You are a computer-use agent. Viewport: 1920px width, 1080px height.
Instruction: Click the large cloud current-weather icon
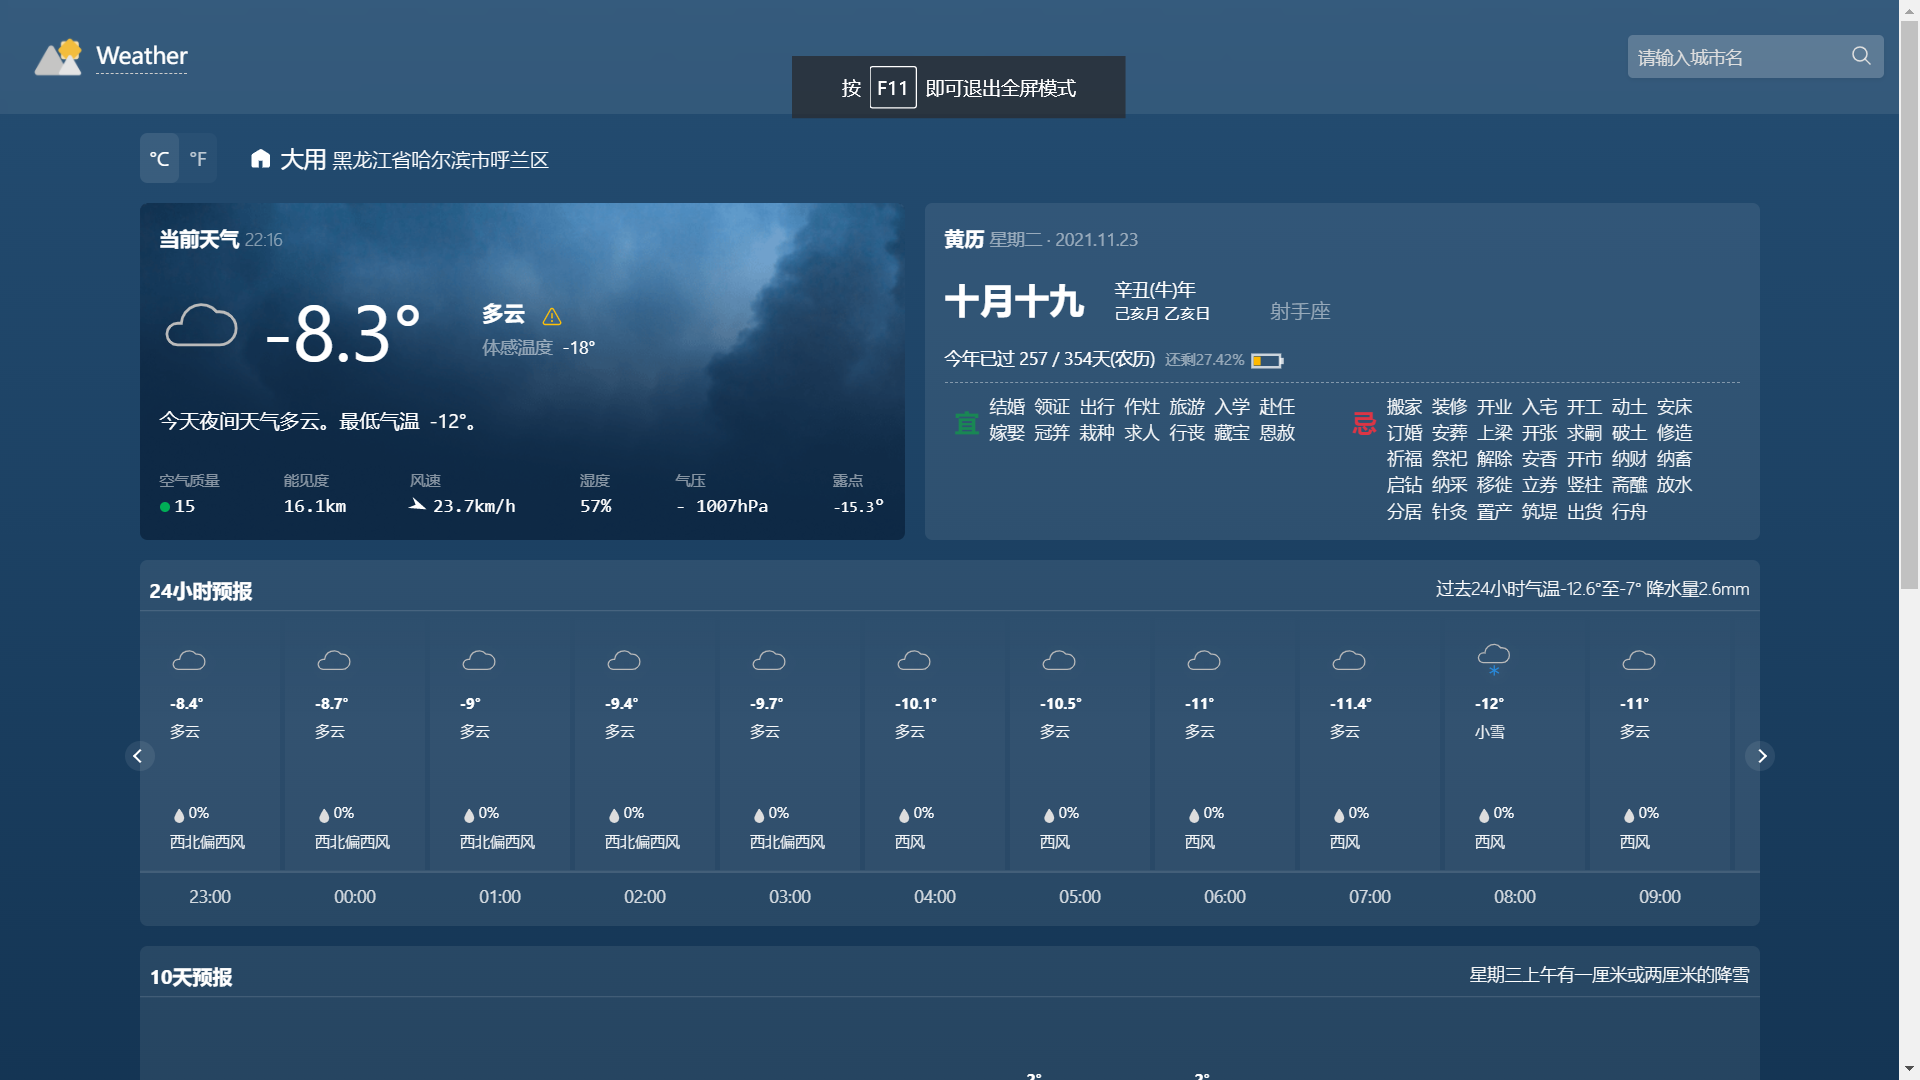point(201,326)
